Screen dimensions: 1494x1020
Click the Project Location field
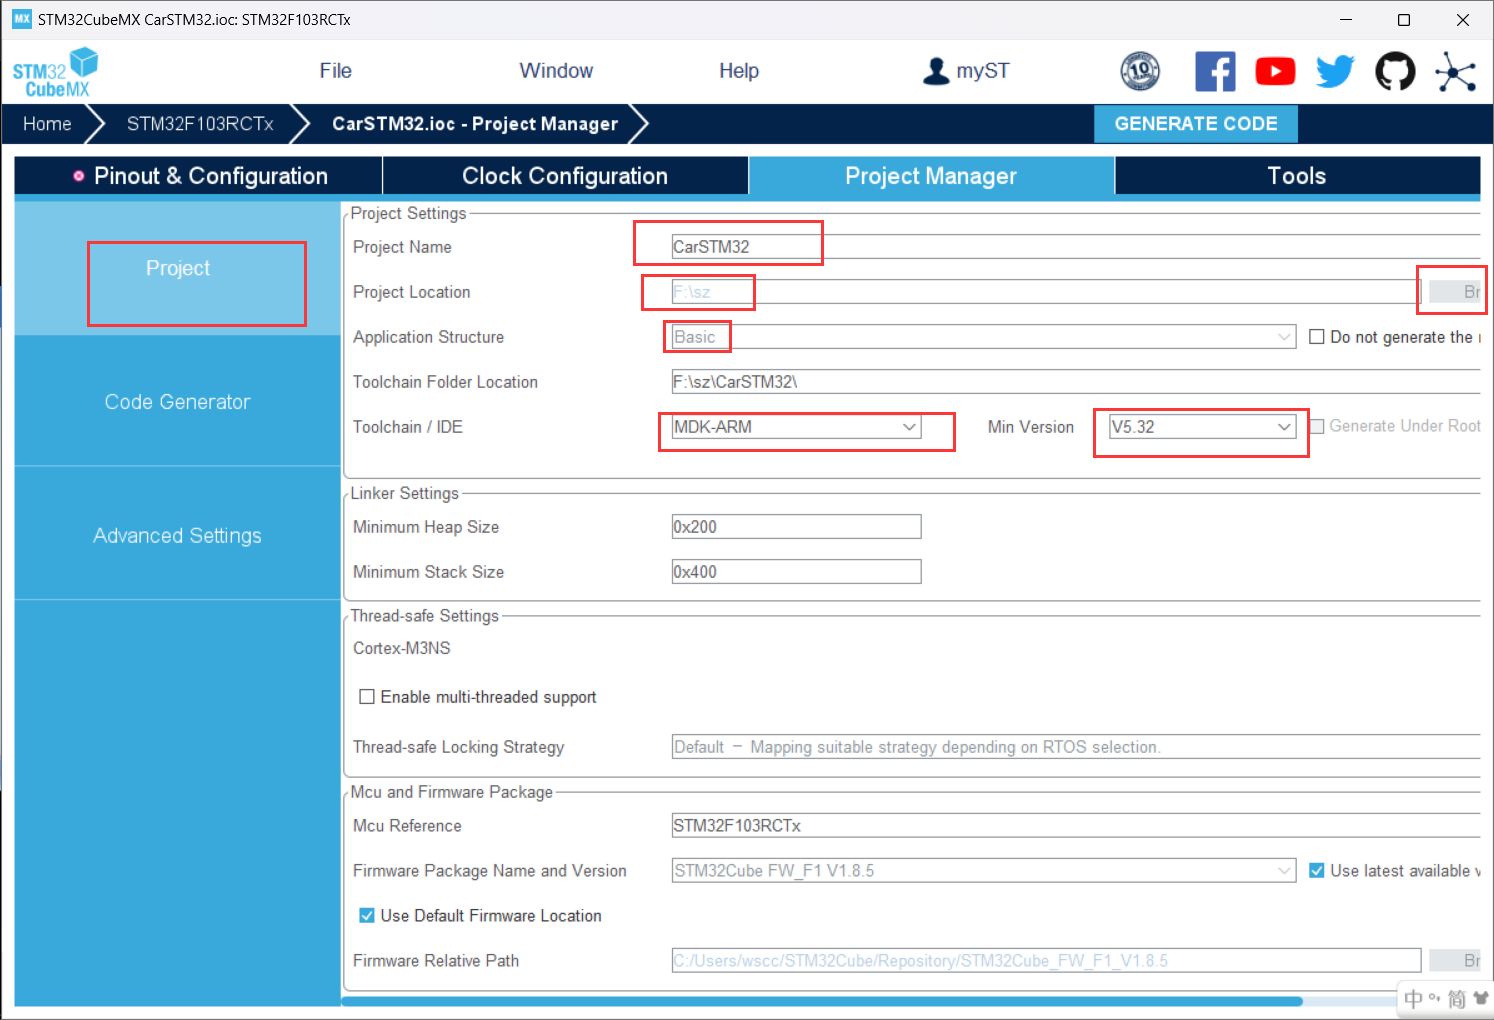click(1046, 292)
